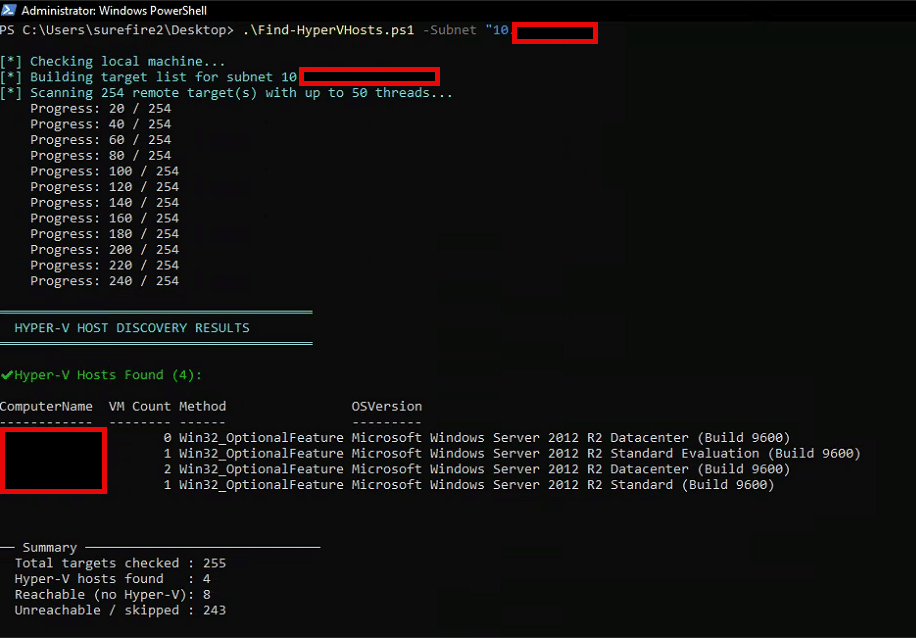Click the 'HYPER-V HOST DISCOVERY RESULTS' heading
The image size is (916, 638).
click(132, 328)
